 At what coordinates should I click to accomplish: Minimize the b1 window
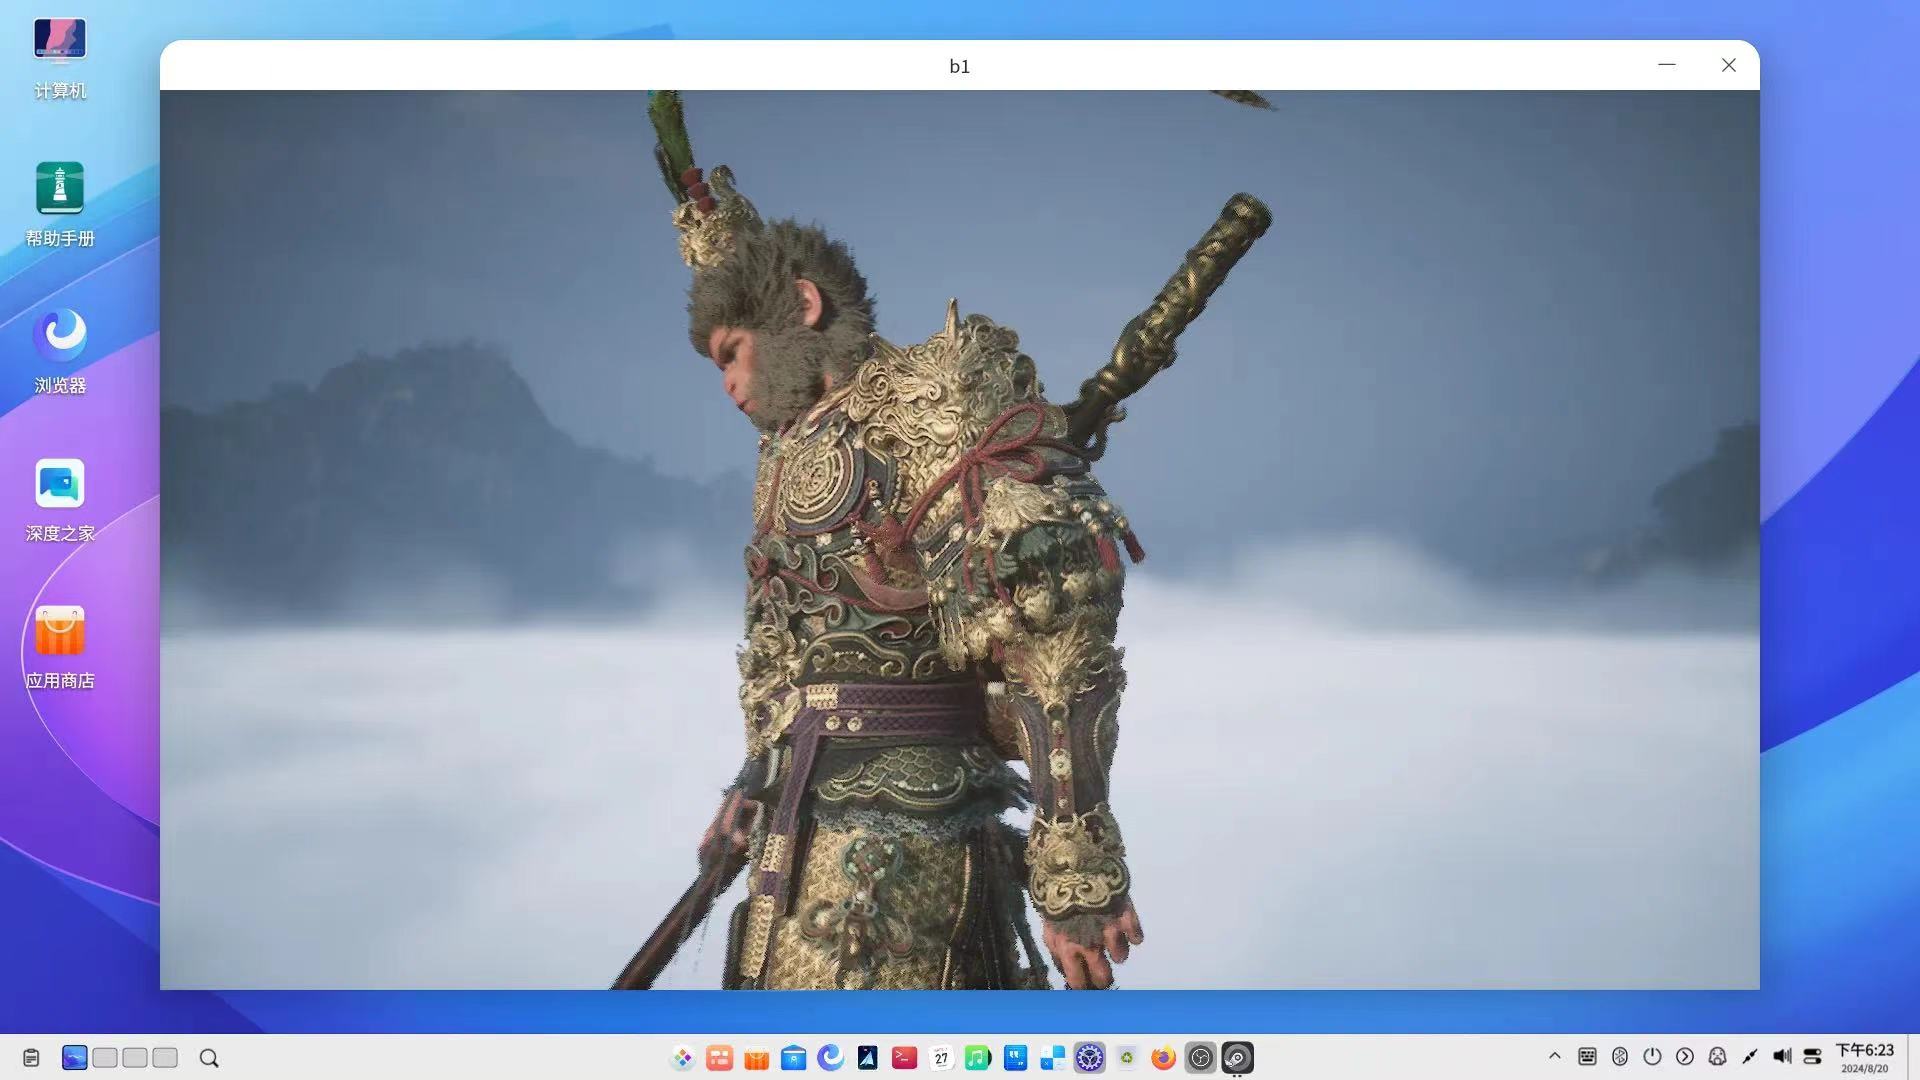click(1667, 65)
